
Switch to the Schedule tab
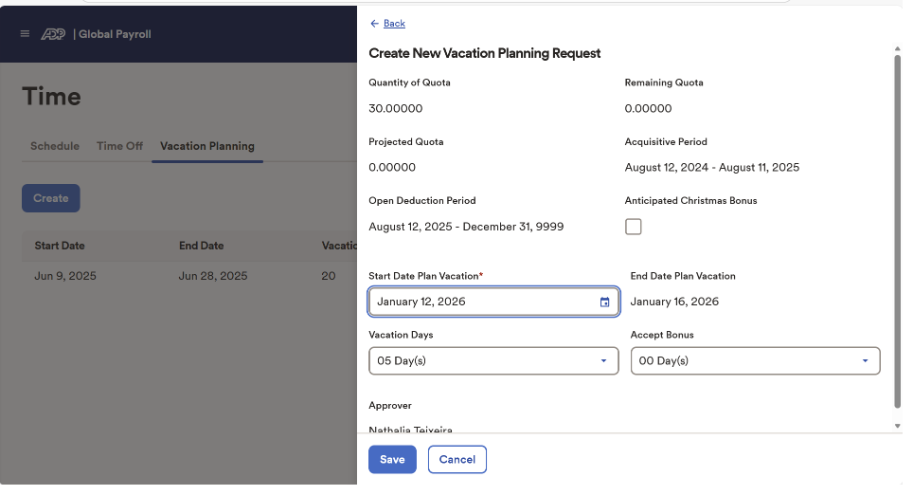point(54,146)
